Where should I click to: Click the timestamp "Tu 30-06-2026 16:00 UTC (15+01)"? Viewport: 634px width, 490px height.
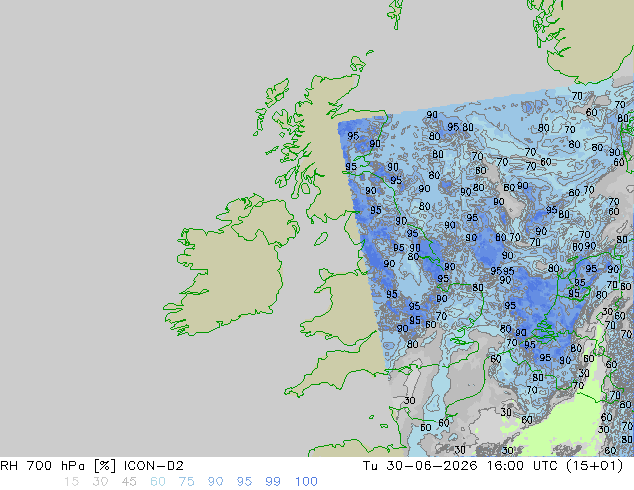[493, 466]
